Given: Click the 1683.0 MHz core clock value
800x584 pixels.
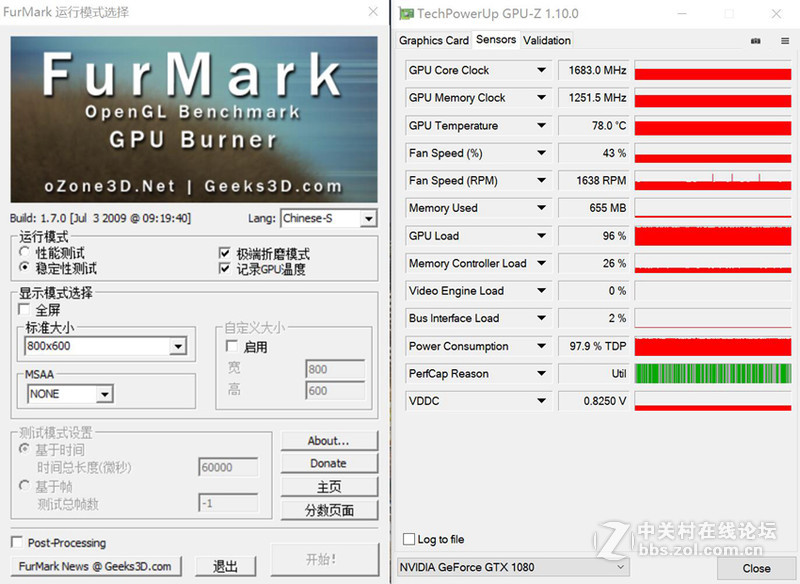Looking at the screenshot, I should pyautogui.click(x=594, y=70).
